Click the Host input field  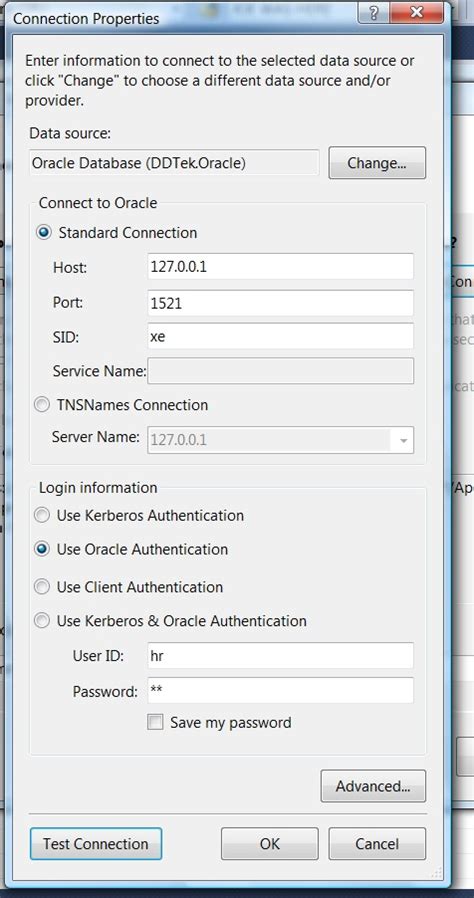point(280,266)
